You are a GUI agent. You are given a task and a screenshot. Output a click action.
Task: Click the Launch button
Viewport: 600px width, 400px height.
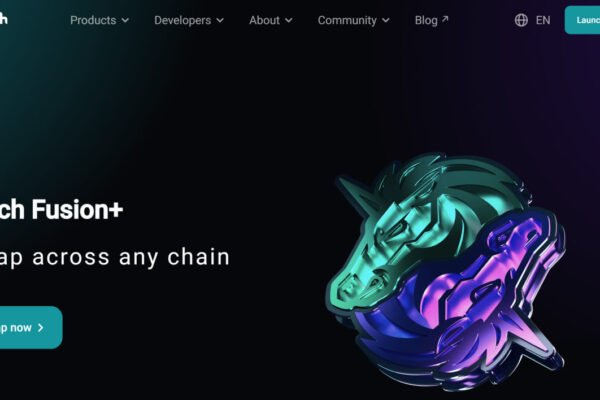pyautogui.click(x=582, y=20)
